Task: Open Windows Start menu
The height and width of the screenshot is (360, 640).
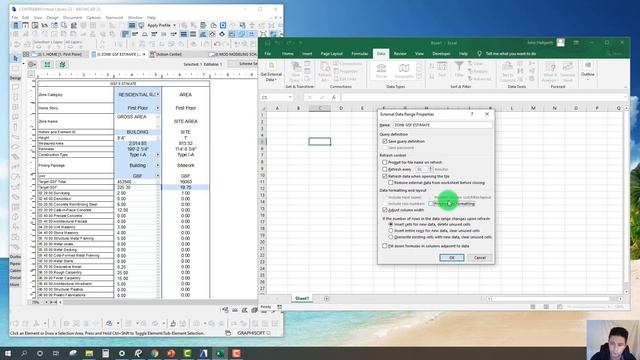Action: click(8, 353)
